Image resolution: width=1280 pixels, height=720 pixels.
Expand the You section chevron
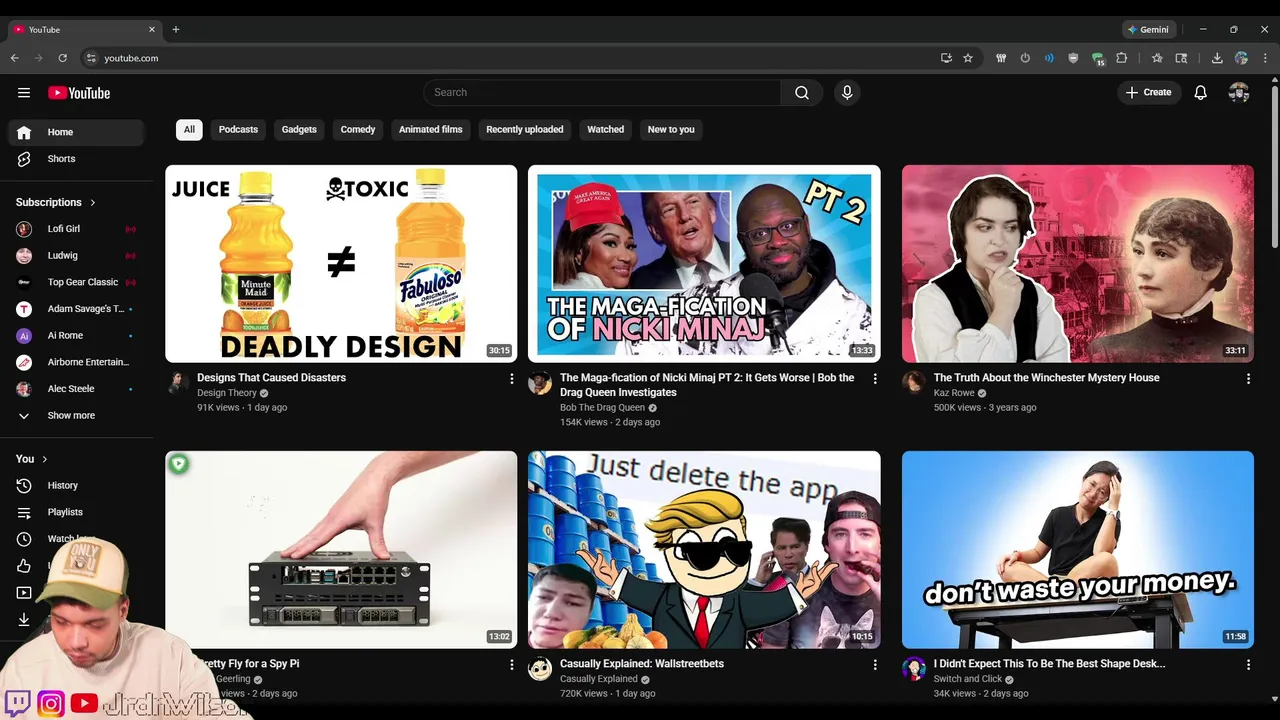point(44,459)
